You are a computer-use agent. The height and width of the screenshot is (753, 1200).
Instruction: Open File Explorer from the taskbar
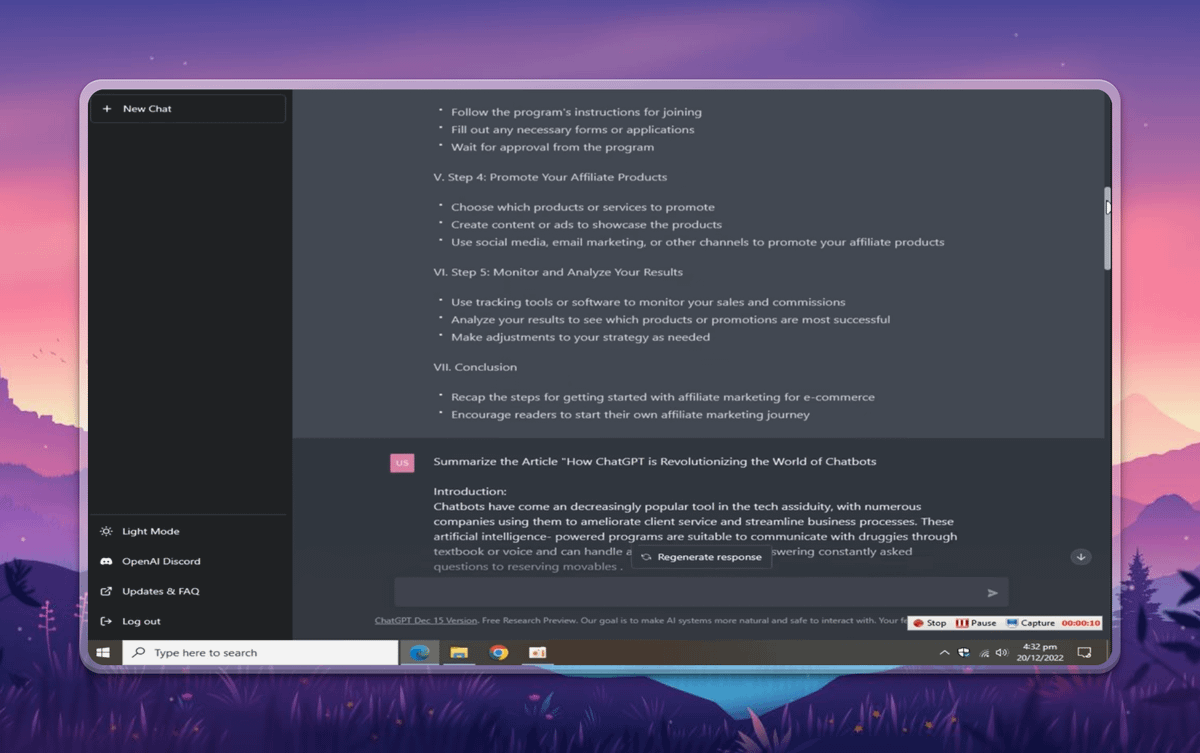459,653
